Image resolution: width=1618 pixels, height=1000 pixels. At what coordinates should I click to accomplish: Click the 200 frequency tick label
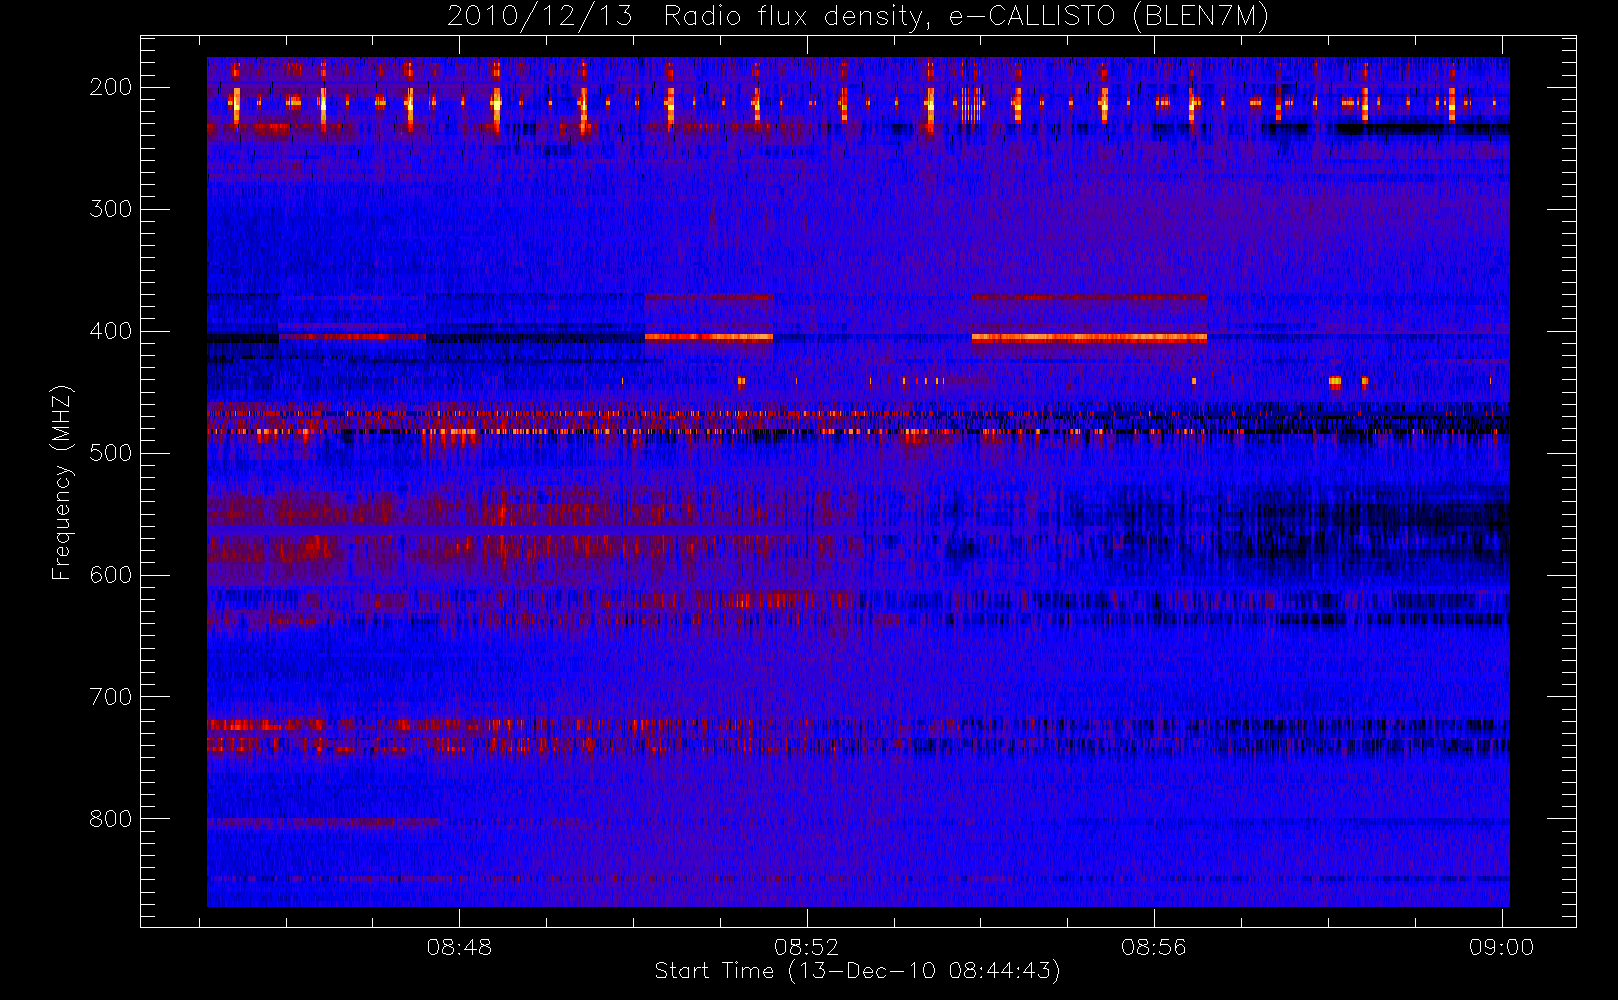pos(111,87)
